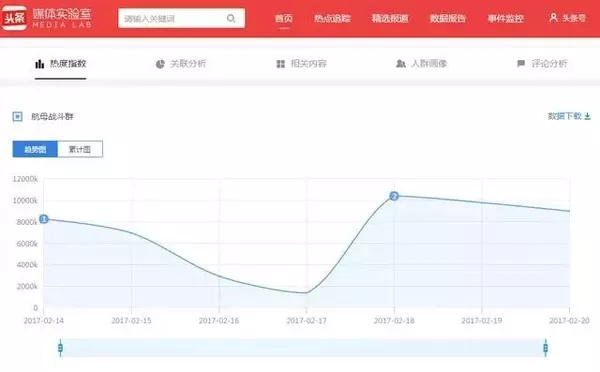Open the 头条号 user account icon
600x372 pixels.
[553, 17]
